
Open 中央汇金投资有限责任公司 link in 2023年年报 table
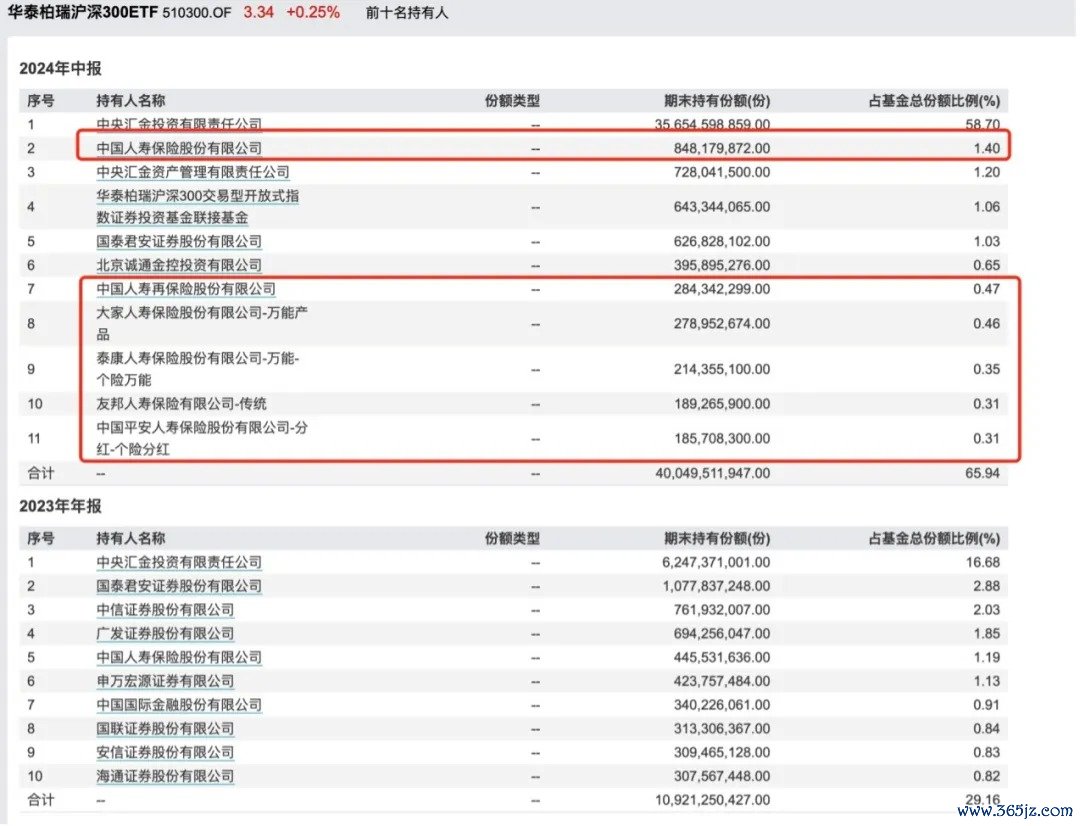pyautogui.click(x=179, y=562)
